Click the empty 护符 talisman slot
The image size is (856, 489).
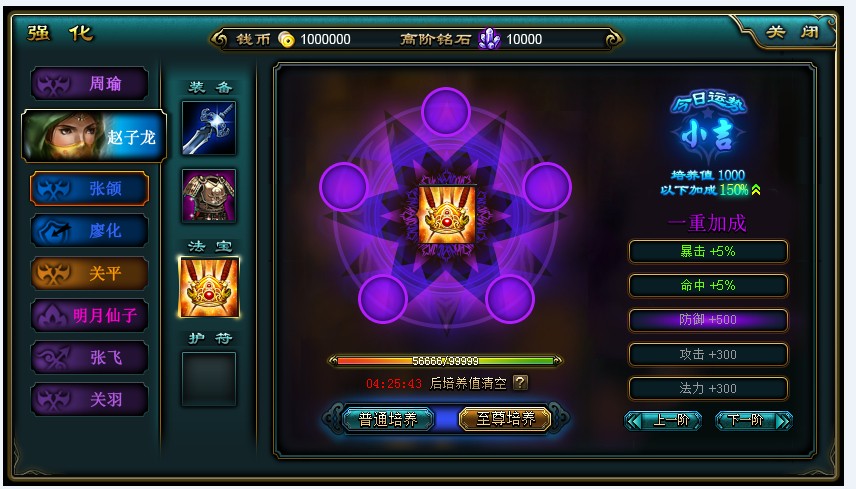pyautogui.click(x=209, y=379)
